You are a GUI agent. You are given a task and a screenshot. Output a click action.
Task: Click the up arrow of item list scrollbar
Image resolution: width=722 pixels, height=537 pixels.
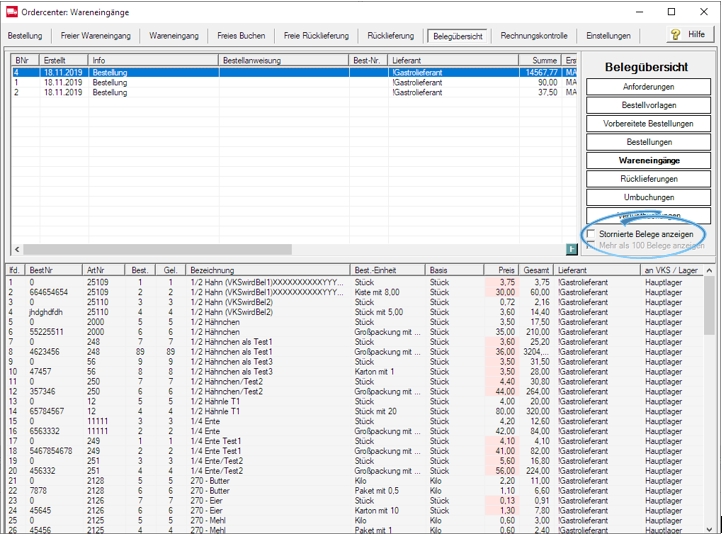point(709,270)
